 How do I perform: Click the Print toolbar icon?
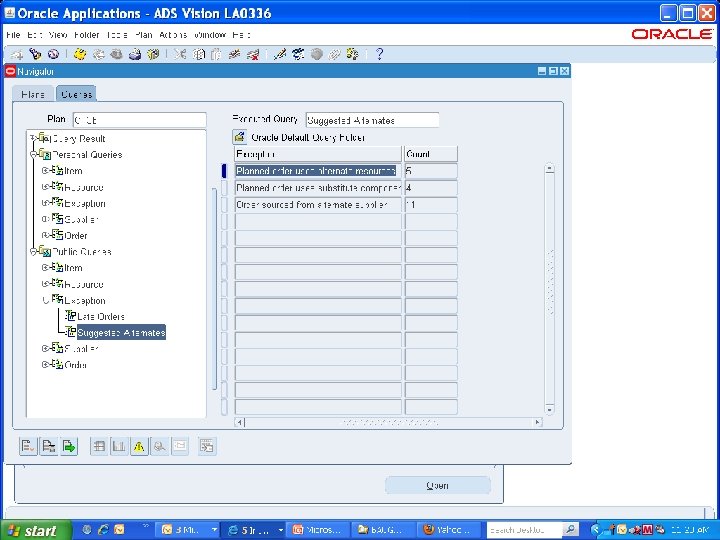tap(135, 54)
